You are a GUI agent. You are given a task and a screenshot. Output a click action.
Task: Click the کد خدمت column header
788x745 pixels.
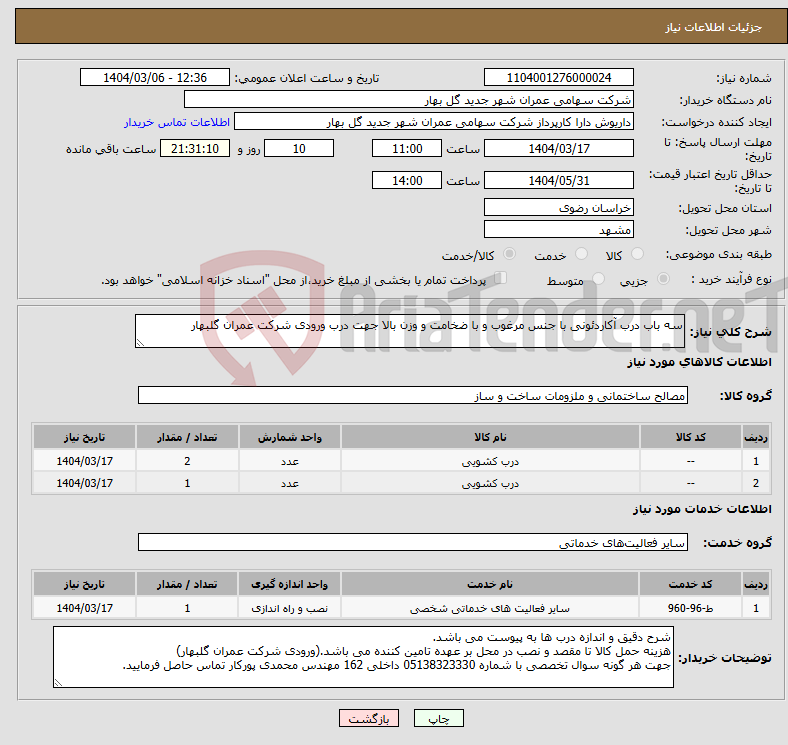(691, 584)
